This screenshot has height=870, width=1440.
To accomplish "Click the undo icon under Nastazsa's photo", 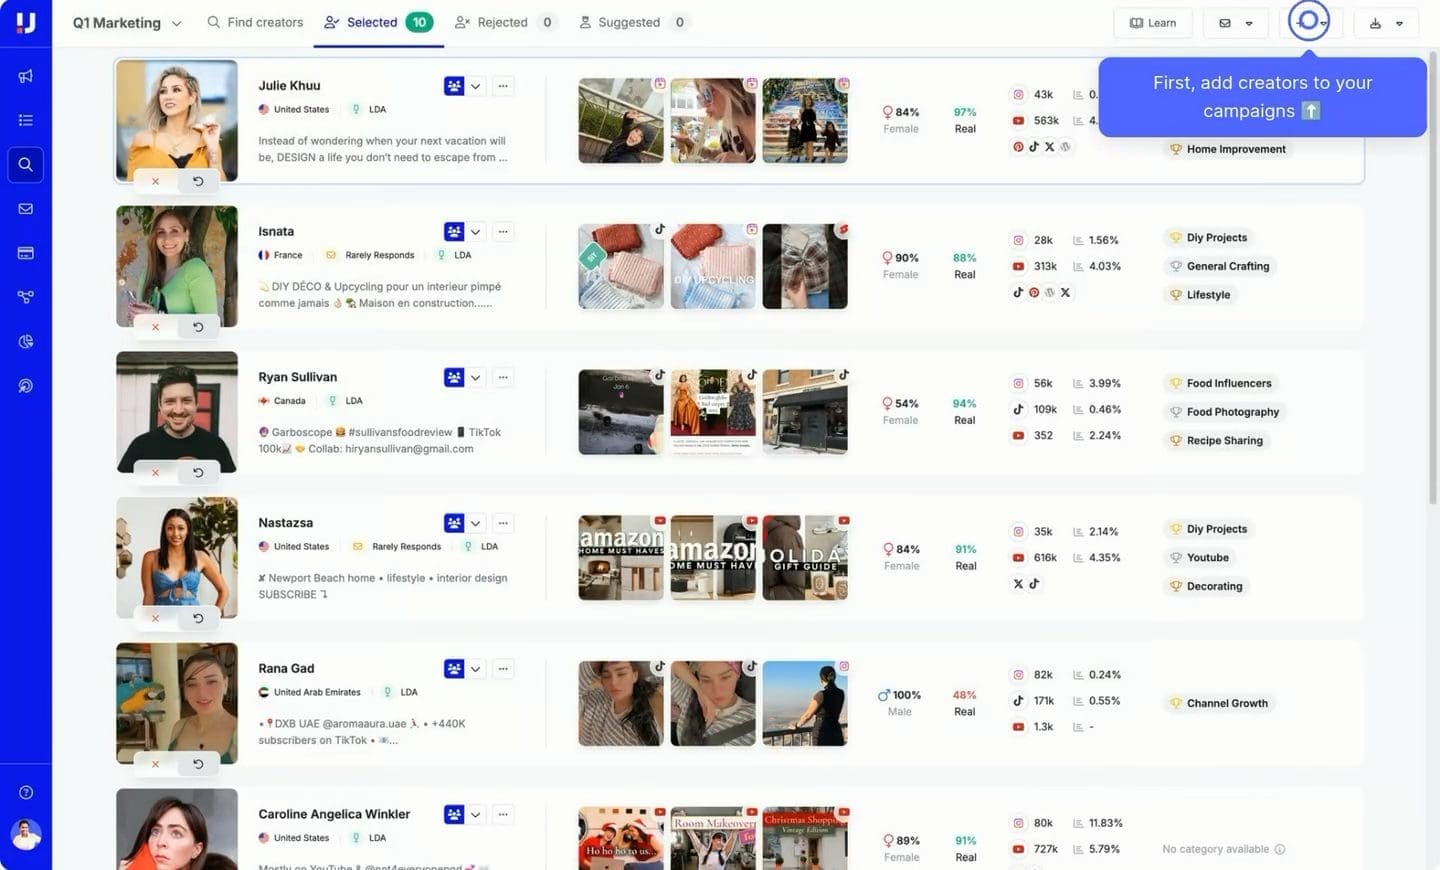I will tap(198, 618).
